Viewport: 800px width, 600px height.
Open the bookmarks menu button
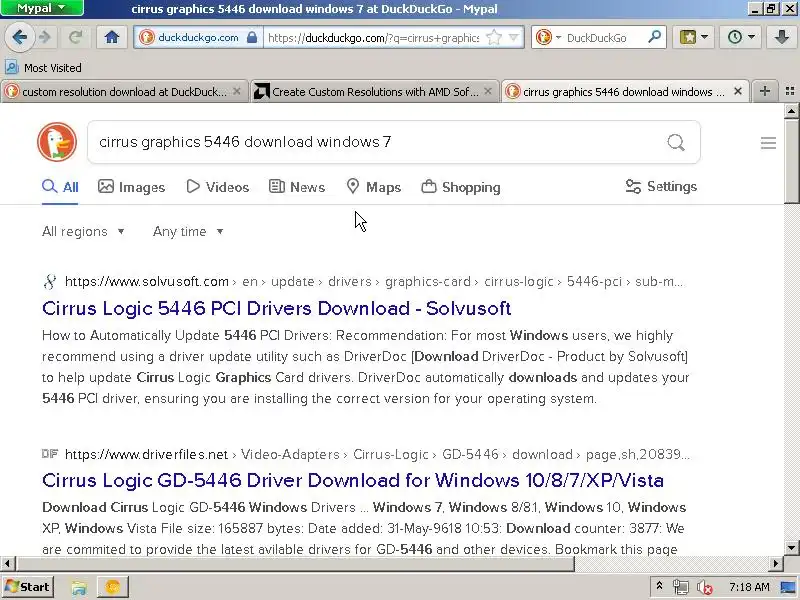pos(693,37)
